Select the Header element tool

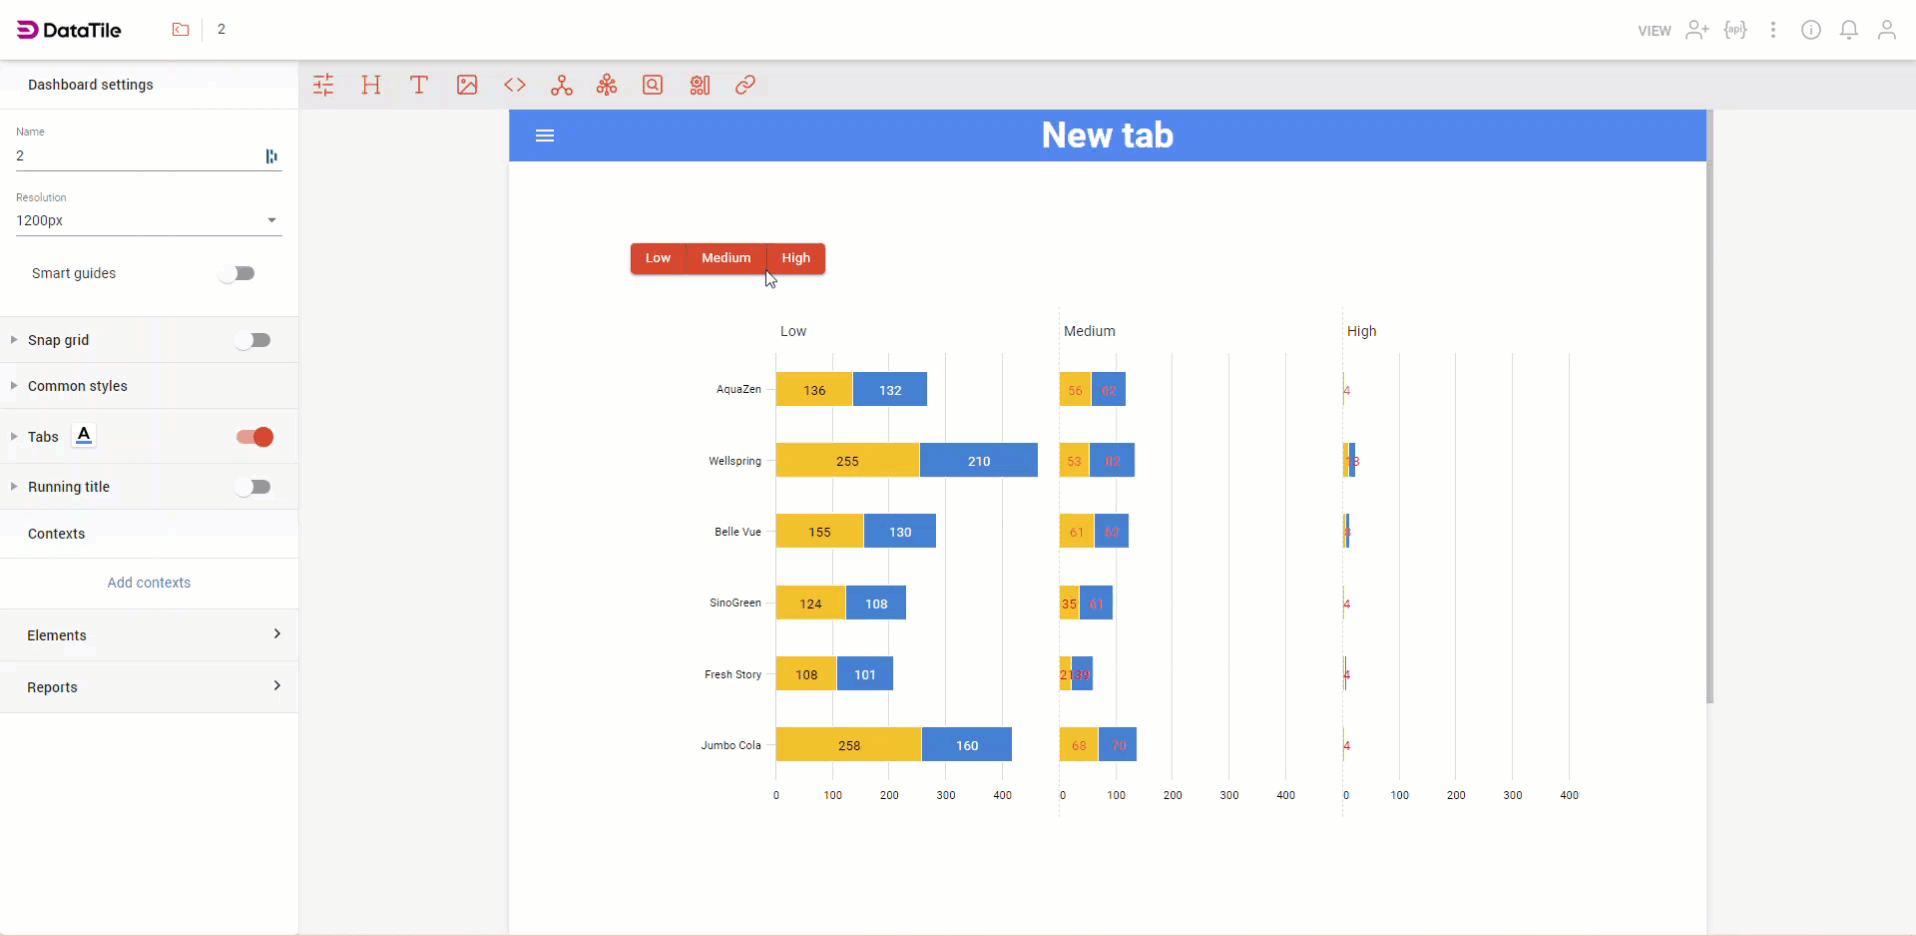point(371,85)
